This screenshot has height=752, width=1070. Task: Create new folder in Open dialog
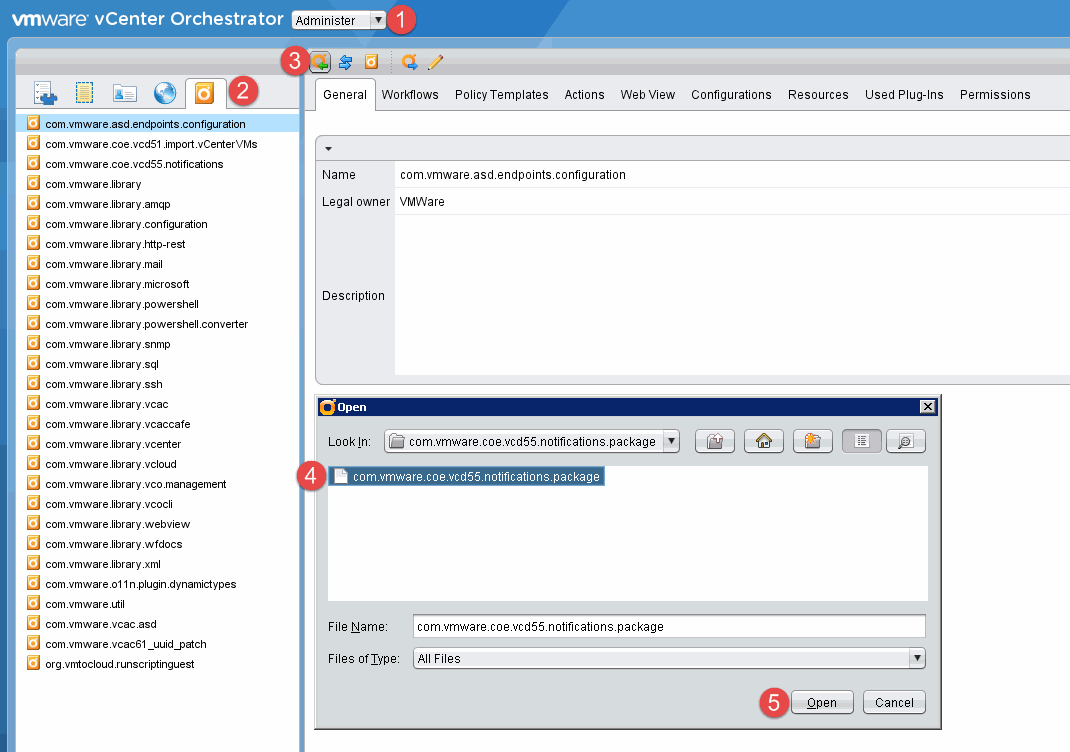(813, 441)
